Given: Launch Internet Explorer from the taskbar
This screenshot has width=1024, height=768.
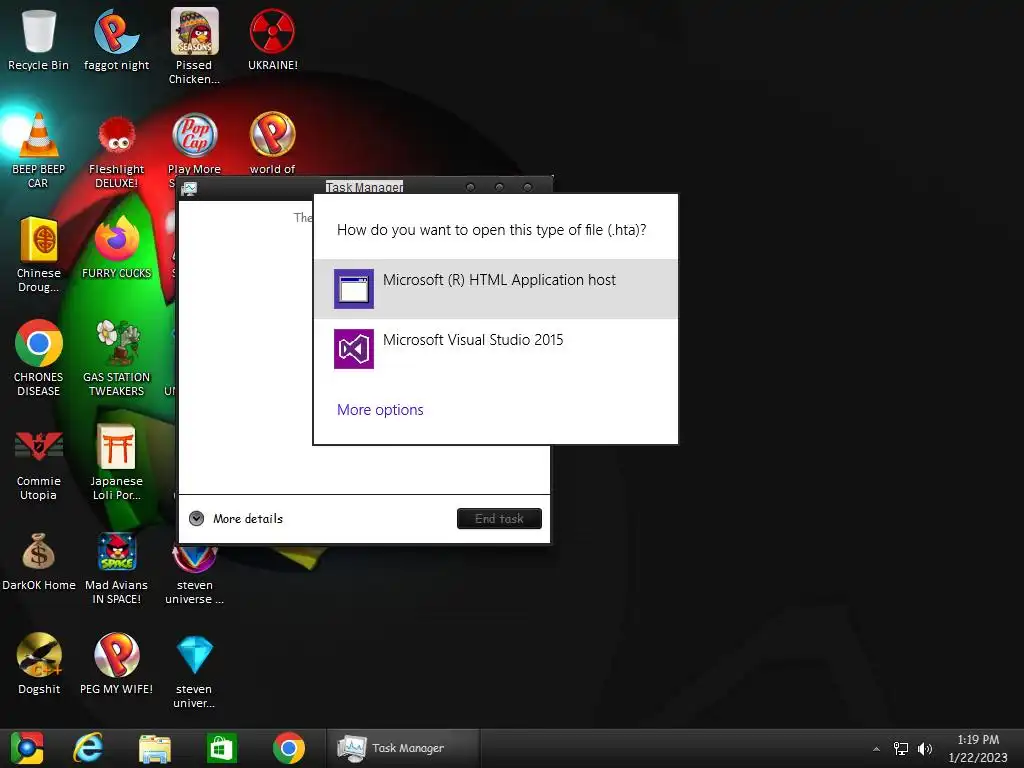Looking at the screenshot, I should coord(89,748).
